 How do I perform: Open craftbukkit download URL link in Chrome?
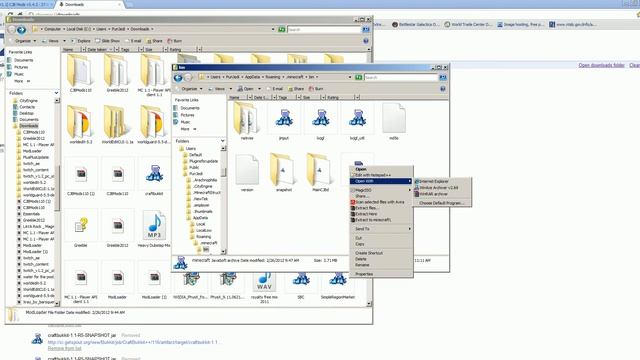tap(135, 342)
